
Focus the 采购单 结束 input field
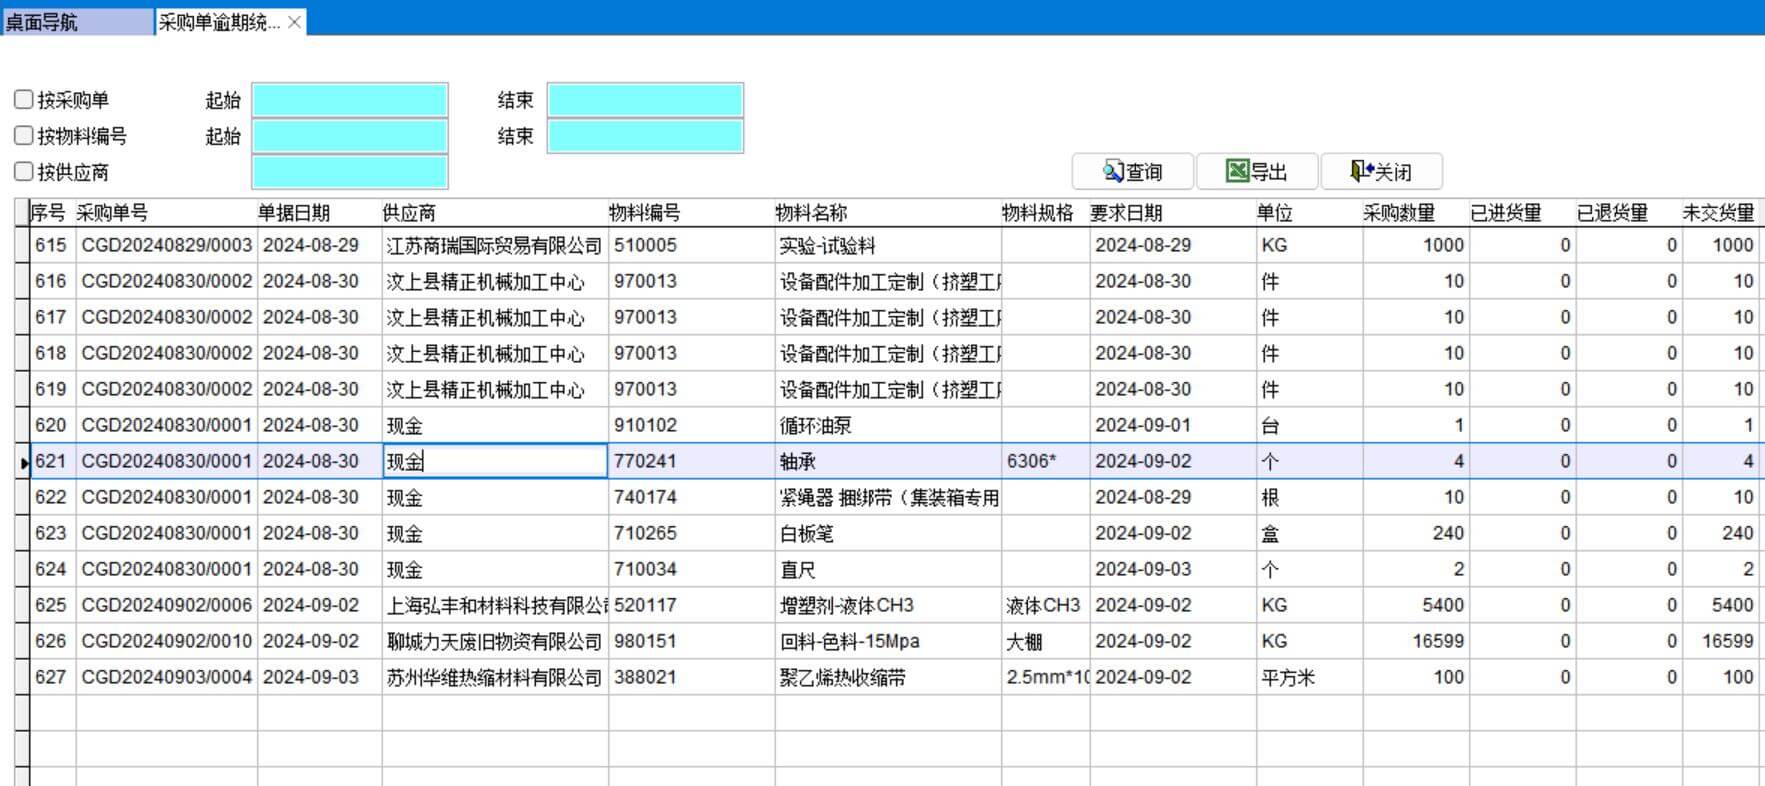tap(645, 100)
